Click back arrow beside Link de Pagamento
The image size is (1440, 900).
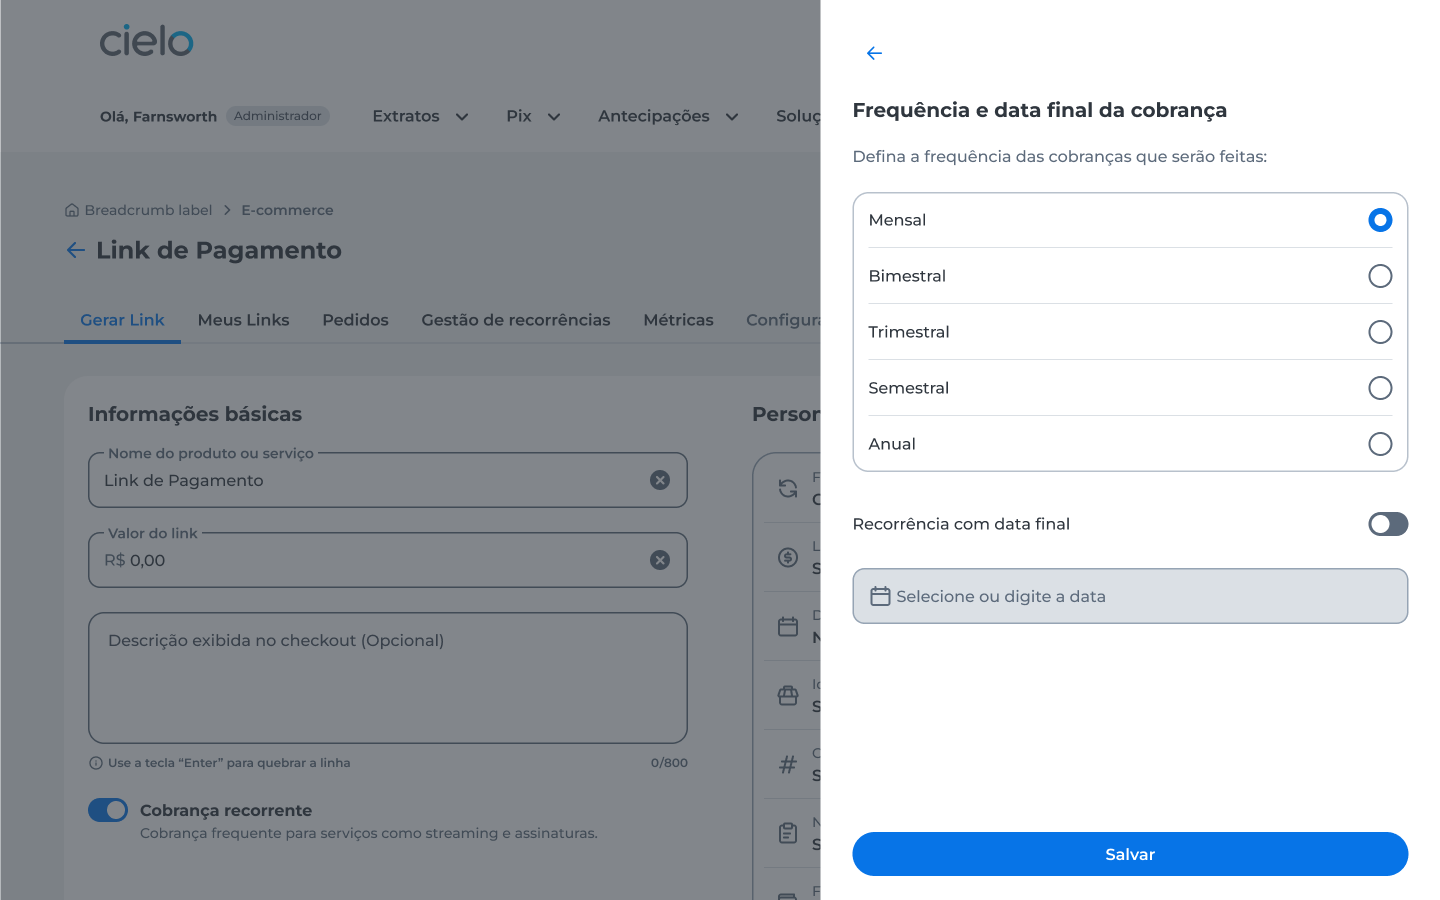point(76,250)
